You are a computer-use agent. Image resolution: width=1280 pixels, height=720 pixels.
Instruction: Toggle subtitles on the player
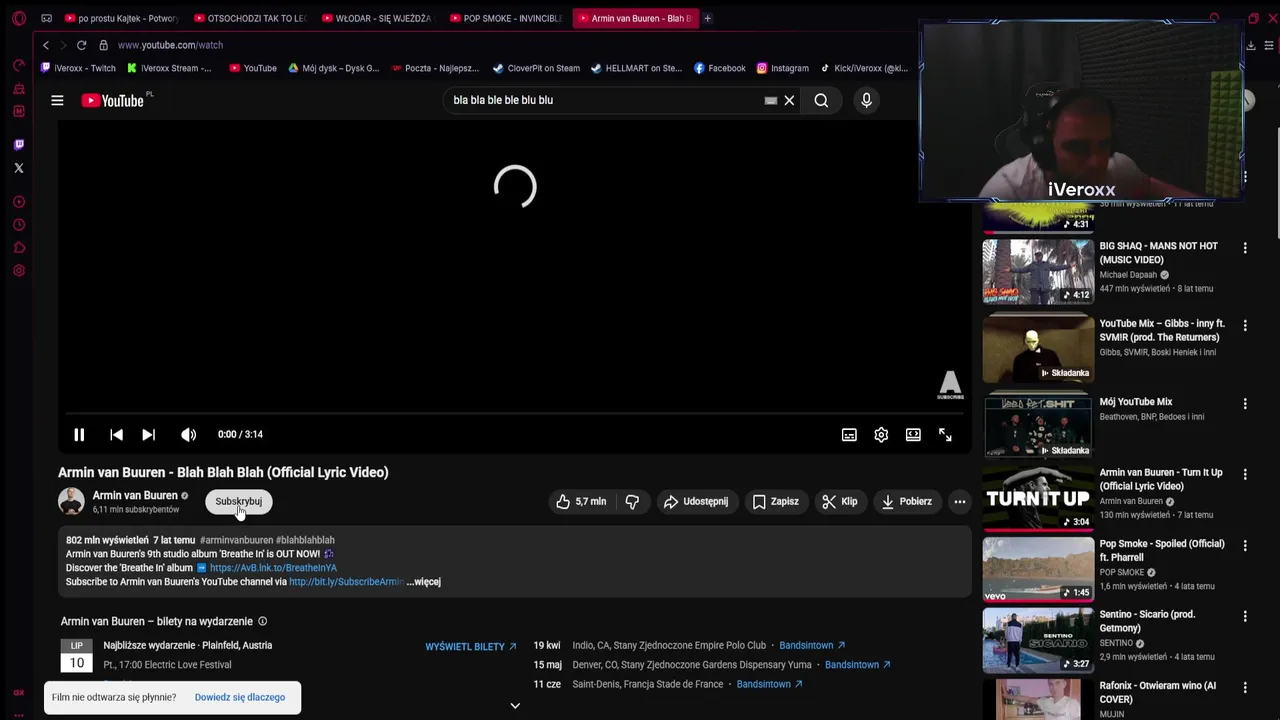coord(849,434)
